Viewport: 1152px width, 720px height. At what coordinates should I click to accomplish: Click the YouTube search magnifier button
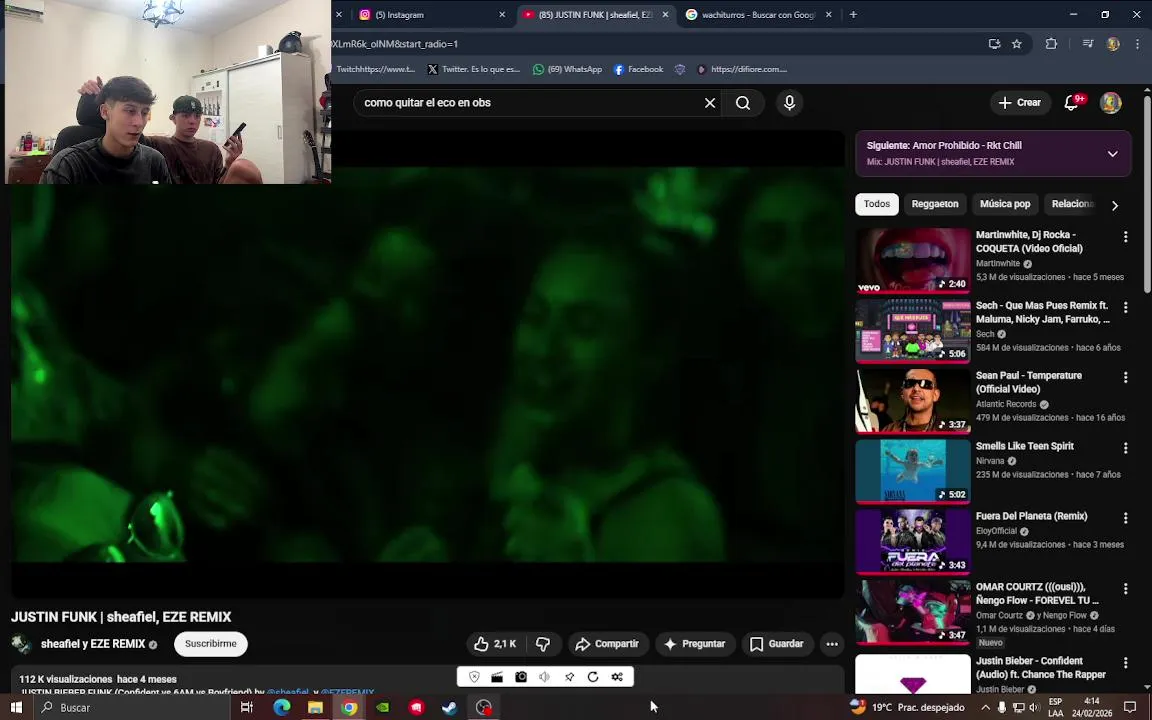743,103
